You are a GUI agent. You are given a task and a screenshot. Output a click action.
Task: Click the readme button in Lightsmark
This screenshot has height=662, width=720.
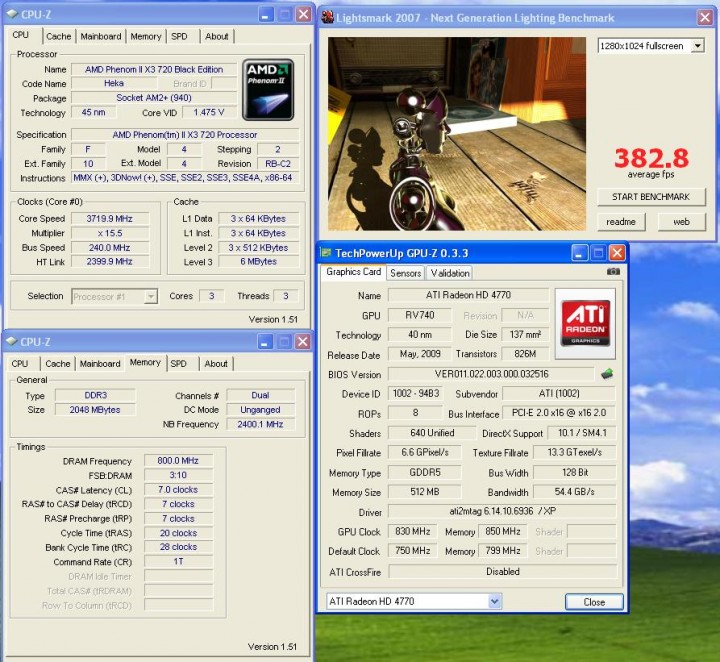coord(621,222)
